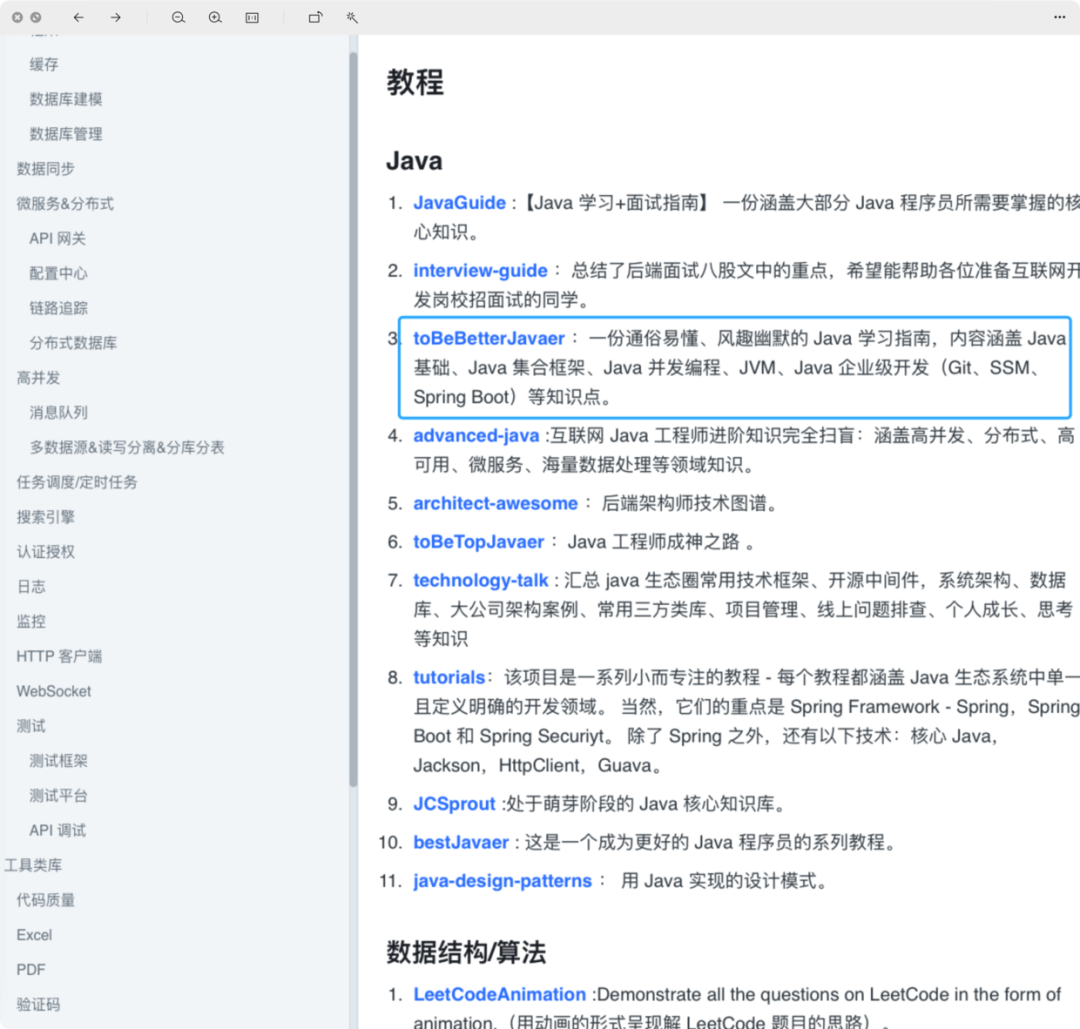Select 消息队列 in the sidebar
Image resolution: width=1080 pixels, height=1029 pixels.
(x=59, y=413)
